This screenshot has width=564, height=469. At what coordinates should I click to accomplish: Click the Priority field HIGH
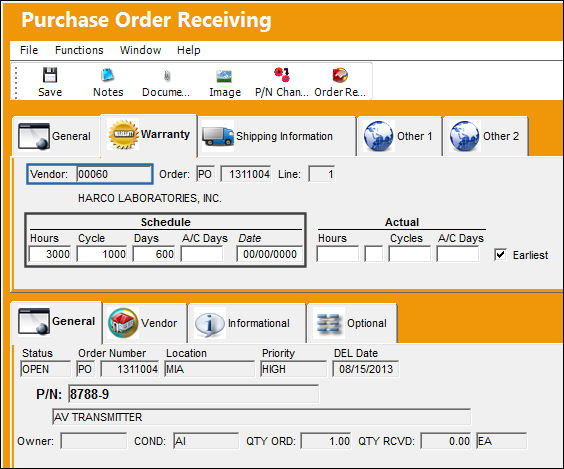(294, 369)
